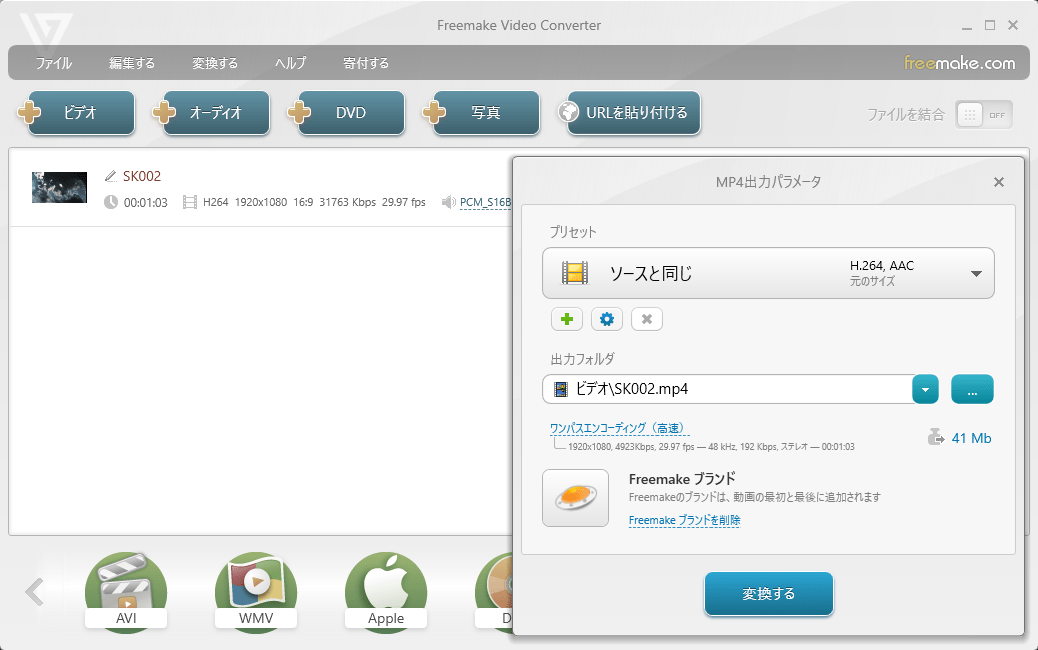Click ワンパスエンコーディング（高速） link
This screenshot has height=650, width=1038.
[x=619, y=428]
